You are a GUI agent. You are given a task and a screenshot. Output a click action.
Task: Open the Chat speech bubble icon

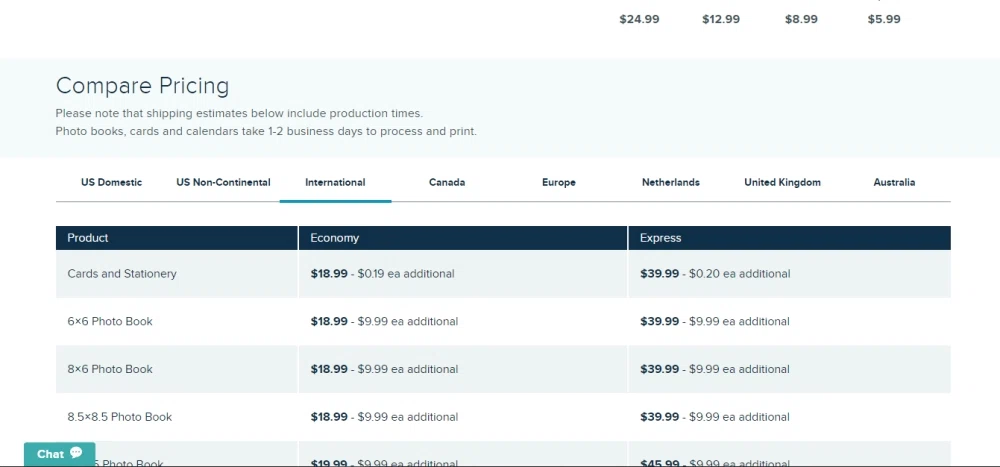[76, 453]
